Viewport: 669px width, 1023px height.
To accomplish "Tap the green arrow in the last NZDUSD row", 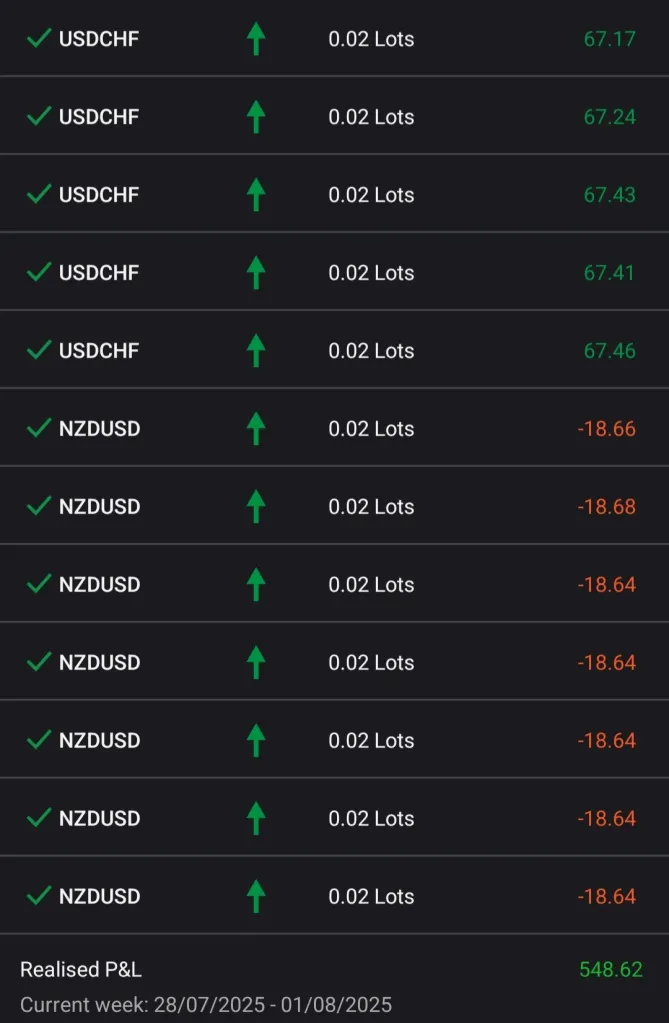I will [256, 896].
